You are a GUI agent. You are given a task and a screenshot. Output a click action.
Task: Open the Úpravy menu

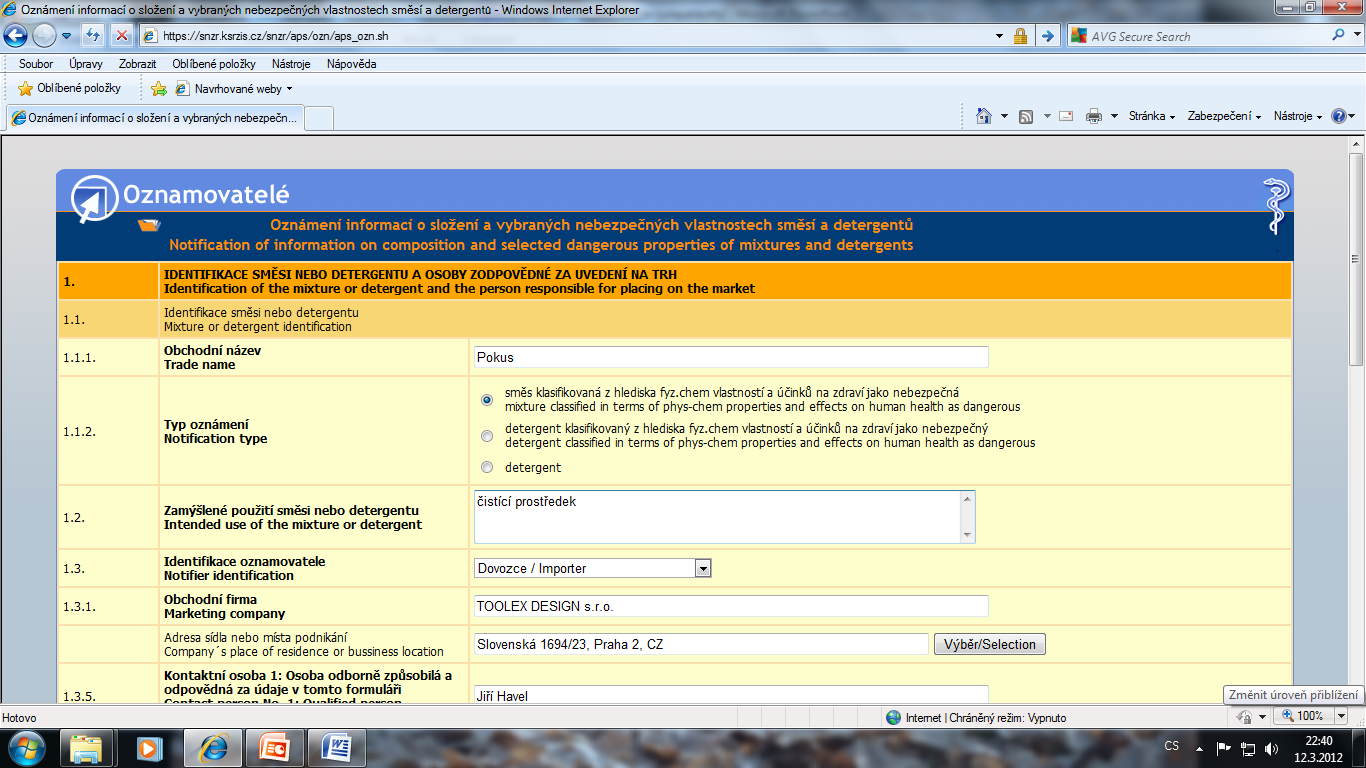point(86,64)
